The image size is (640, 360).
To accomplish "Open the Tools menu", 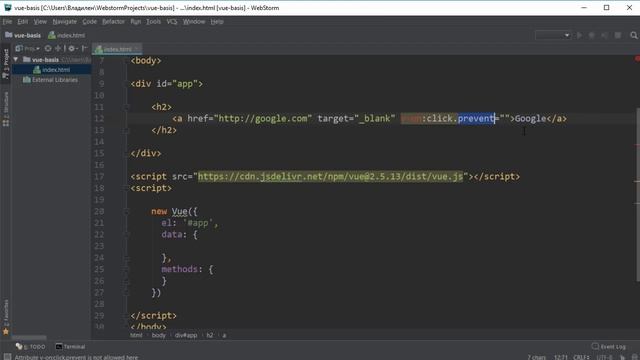I will click(153, 22).
